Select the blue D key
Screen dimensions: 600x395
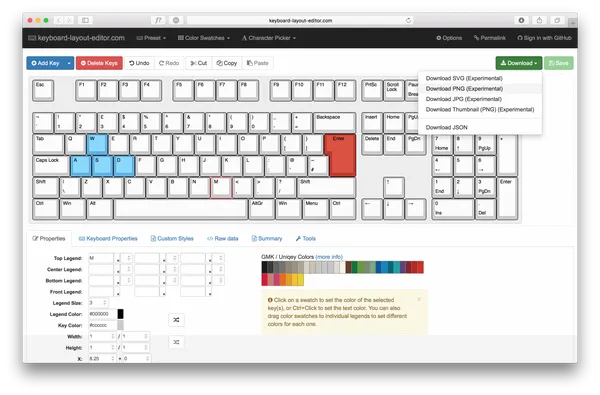[124, 166]
